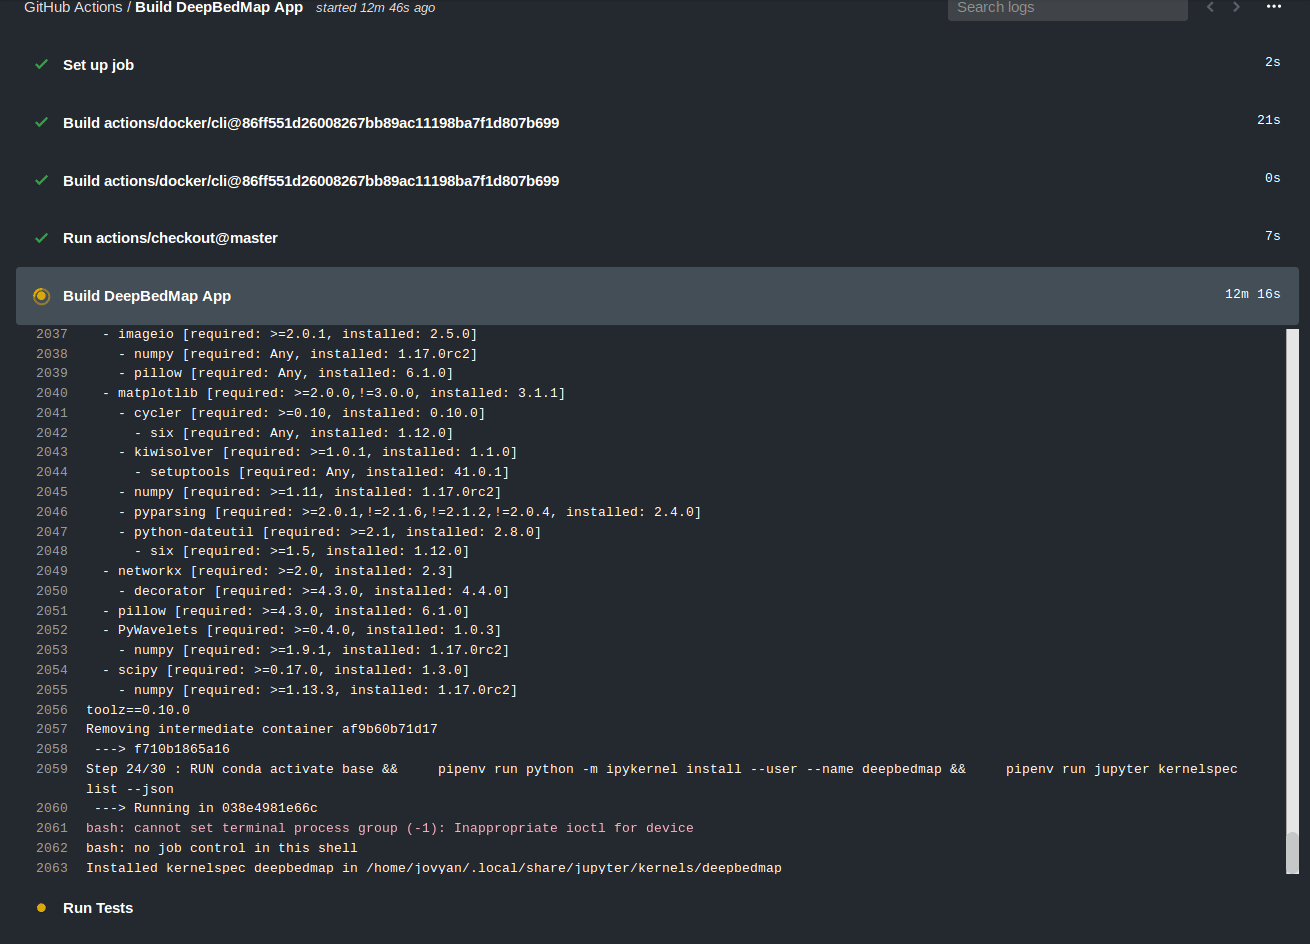Click the setuptools requirement log line

(x=322, y=472)
